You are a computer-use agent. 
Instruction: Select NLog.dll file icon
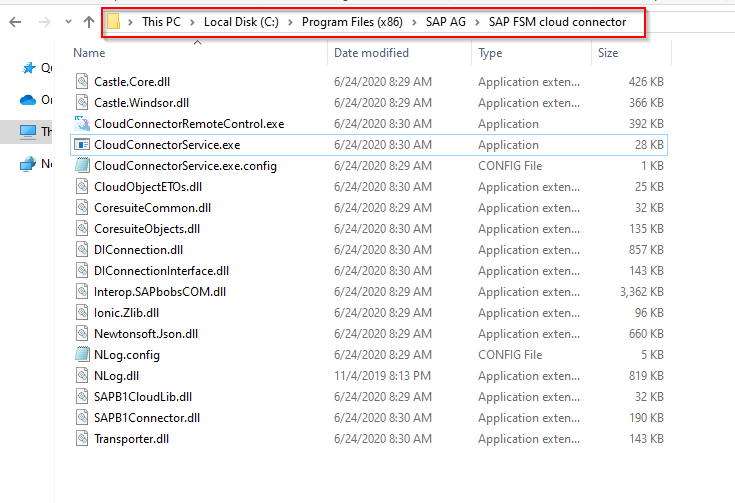click(x=82, y=375)
